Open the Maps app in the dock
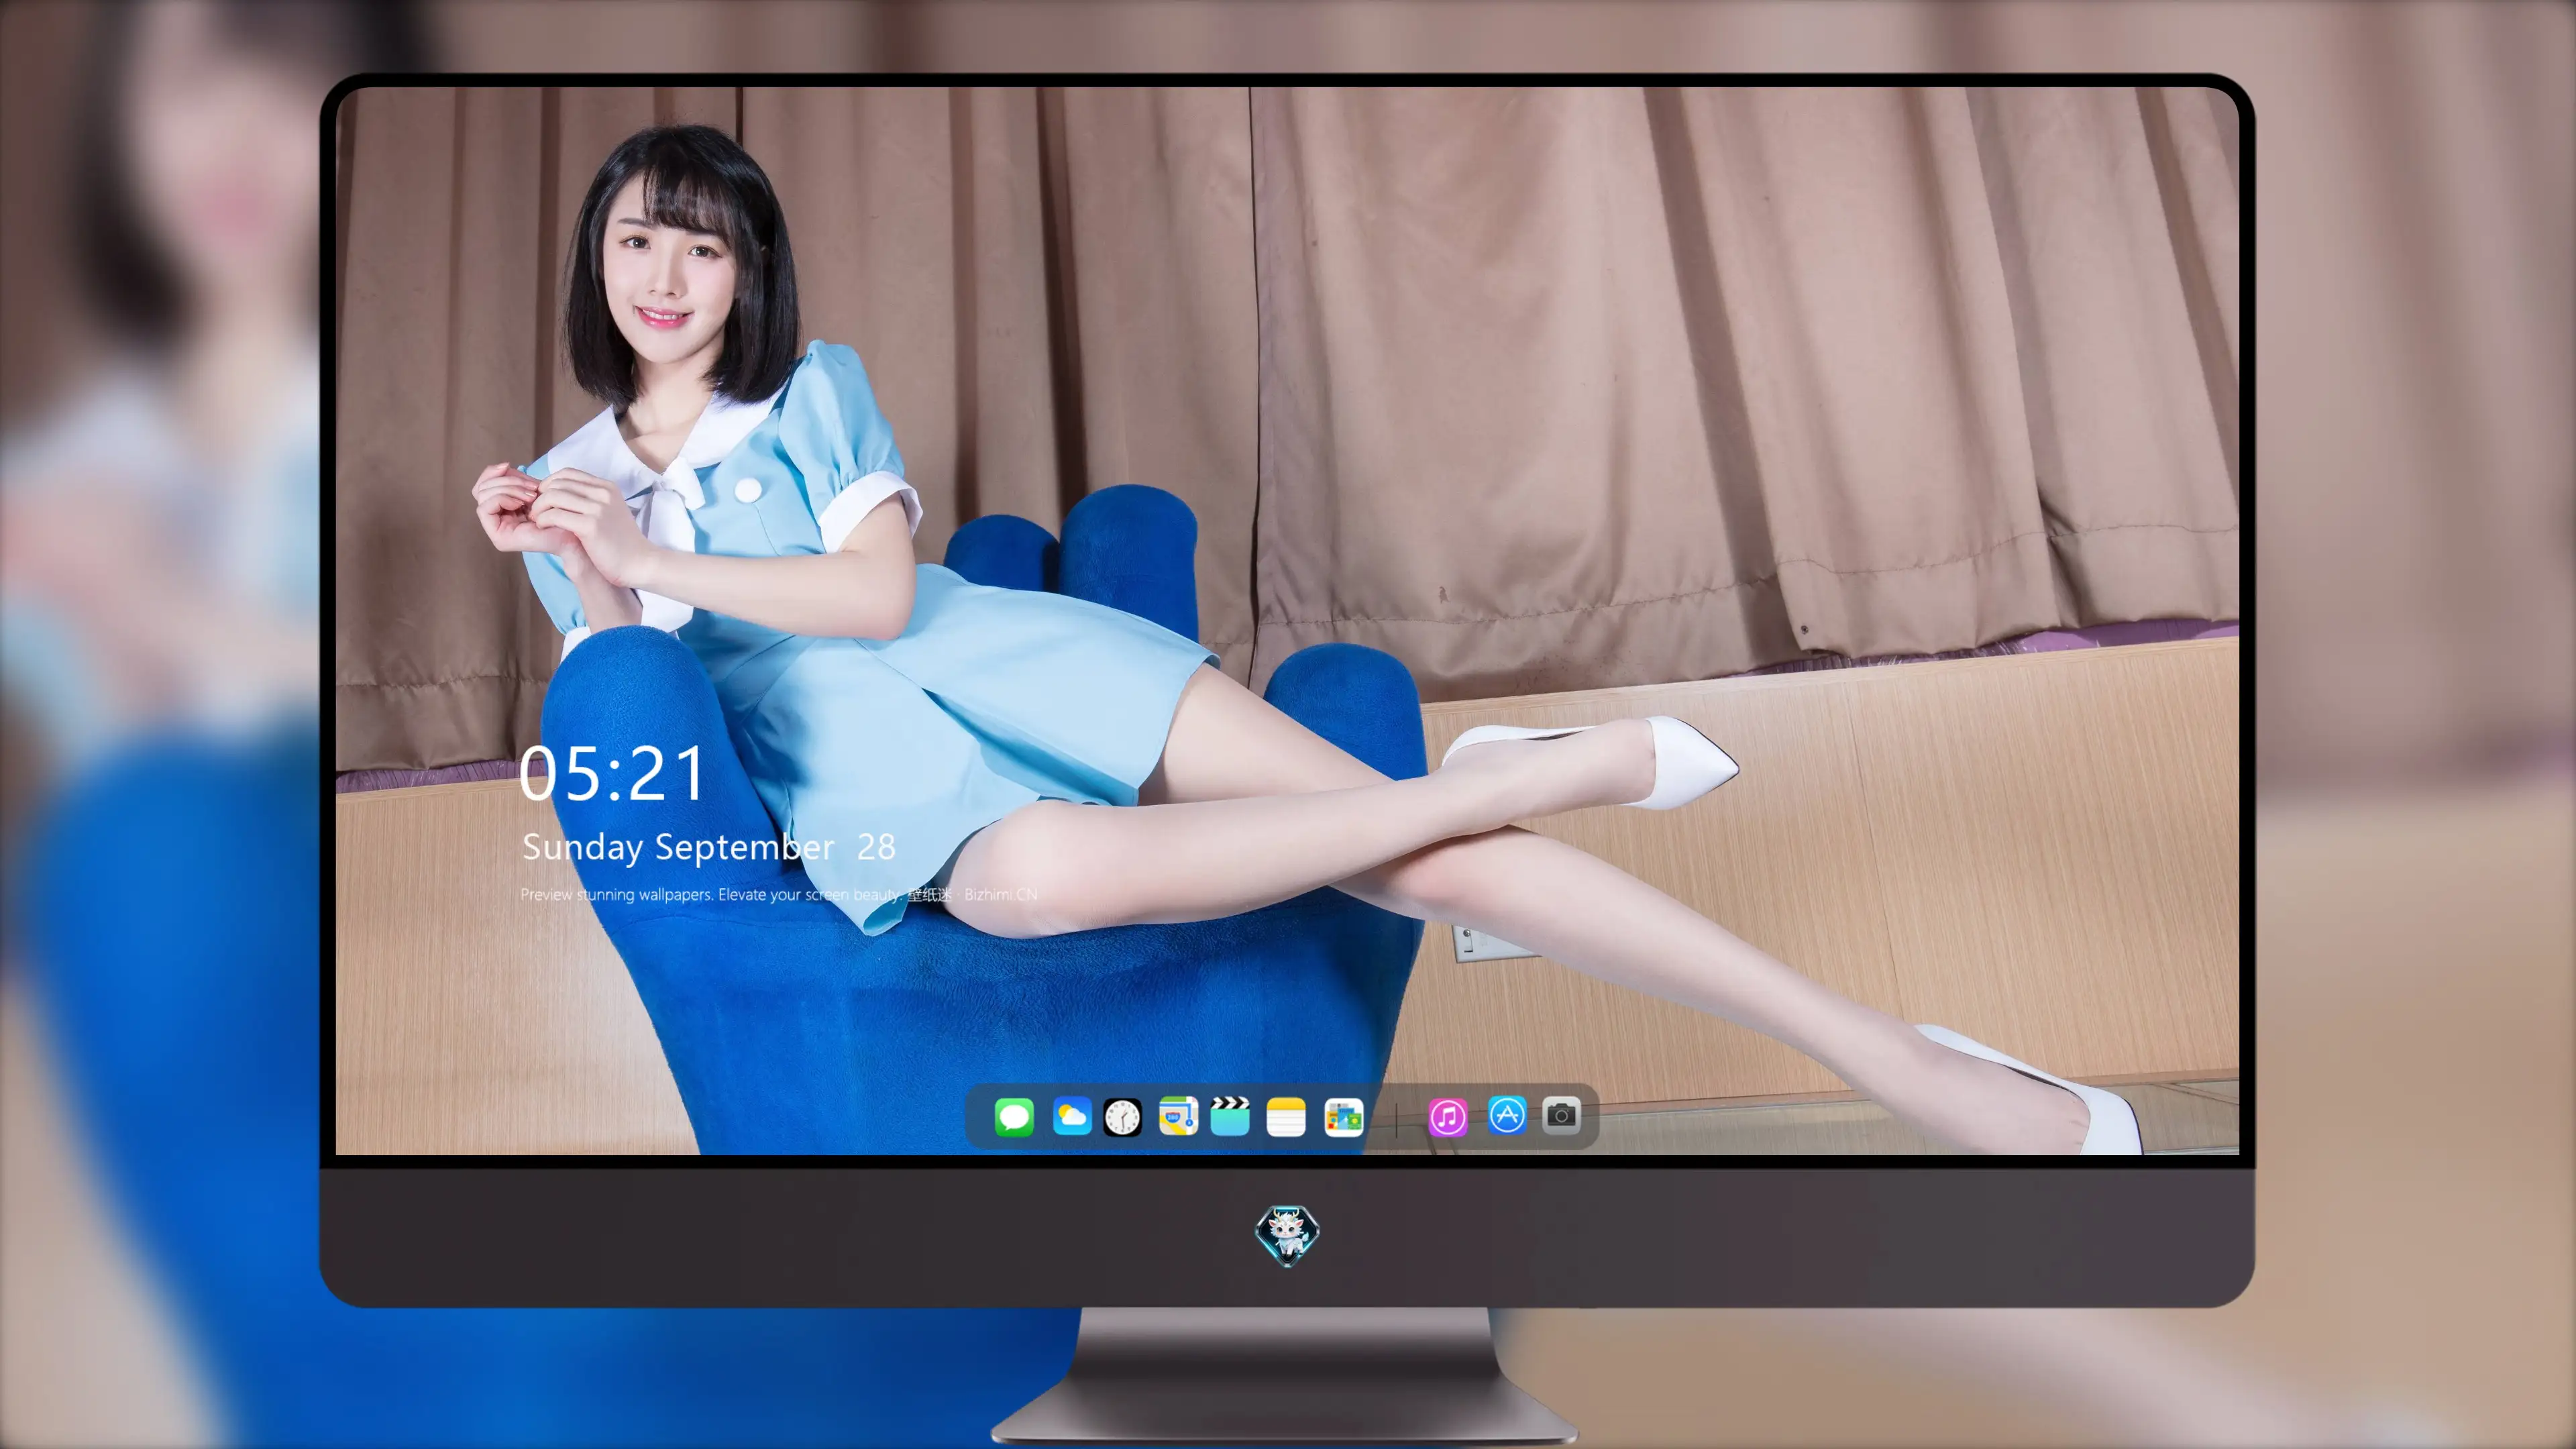 [1178, 1116]
